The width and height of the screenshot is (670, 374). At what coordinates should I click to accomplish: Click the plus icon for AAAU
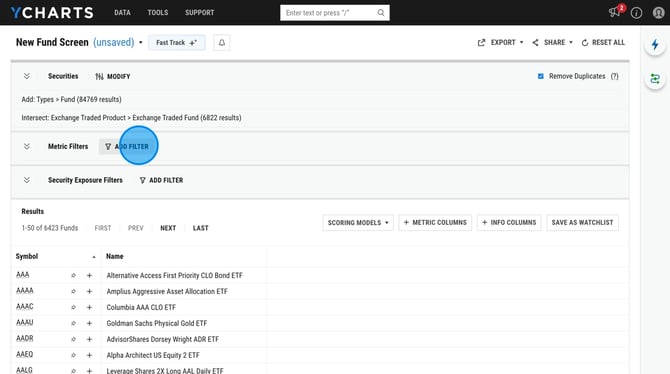pos(89,323)
